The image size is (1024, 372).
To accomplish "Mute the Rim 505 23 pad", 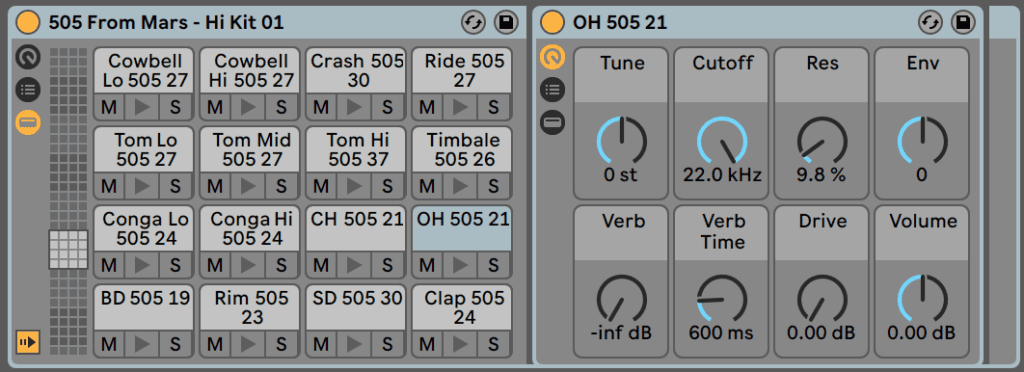I will pos(215,344).
